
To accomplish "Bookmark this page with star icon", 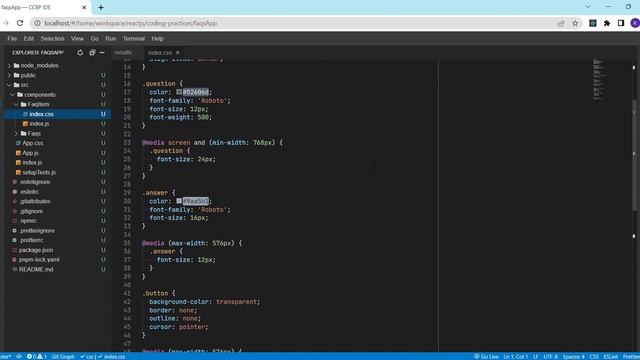I will point(575,23).
